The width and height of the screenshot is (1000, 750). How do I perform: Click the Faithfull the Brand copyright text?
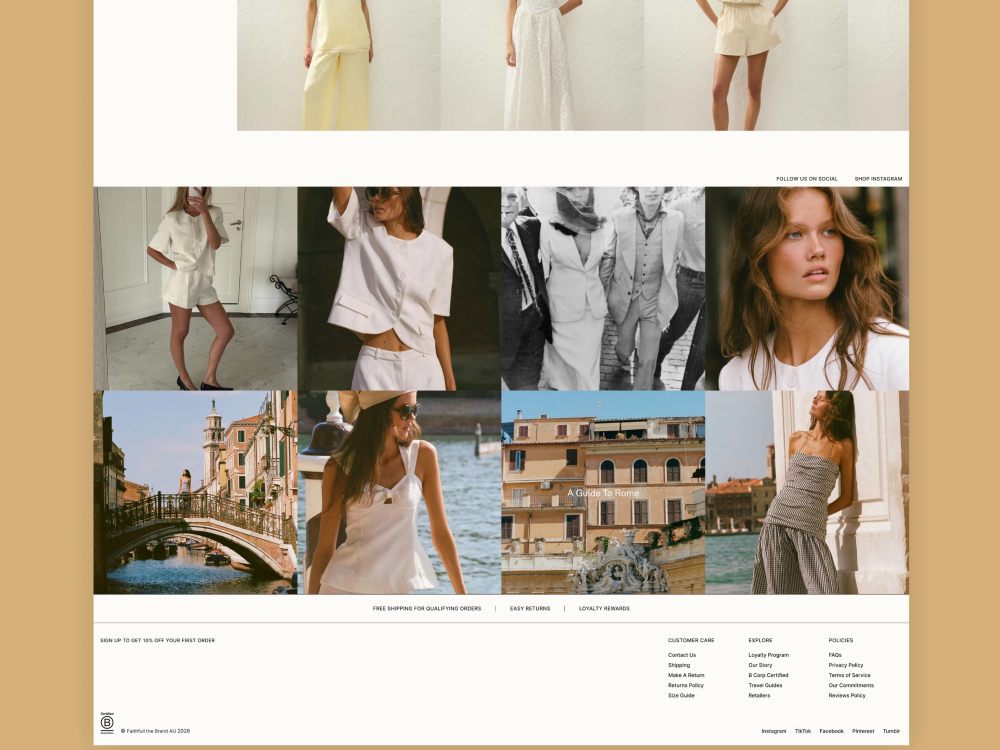pyautogui.click(x=156, y=732)
